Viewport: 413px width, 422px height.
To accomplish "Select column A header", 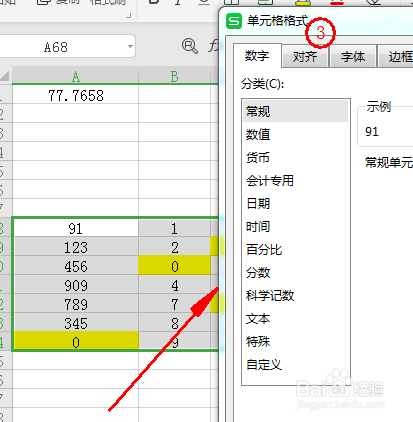I will pos(75,76).
